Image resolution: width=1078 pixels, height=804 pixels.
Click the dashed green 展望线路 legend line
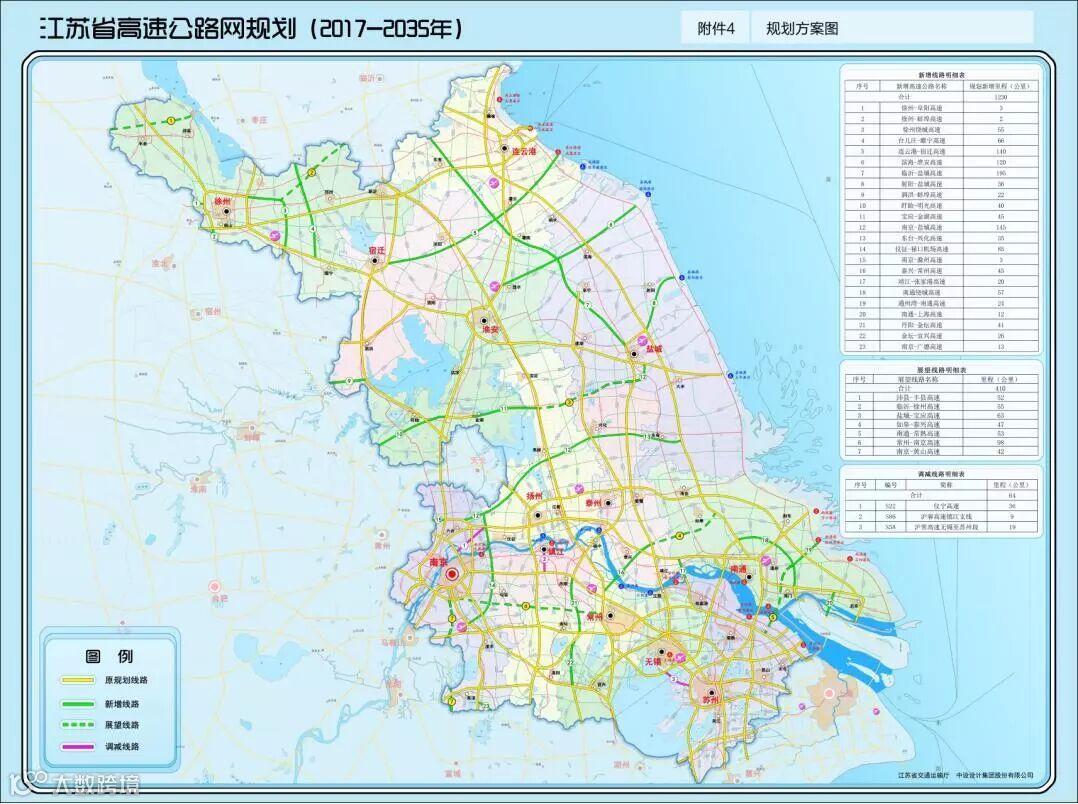(77, 725)
